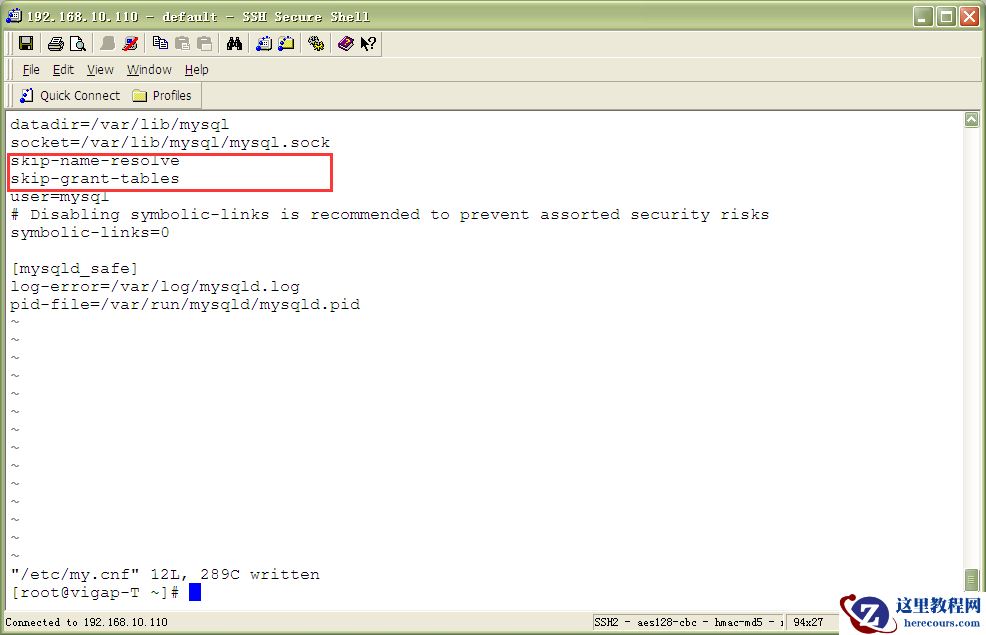Screen dimensions: 986x635
Task: Click the SSH app icon in title bar
Action: pyautogui.click(x=14, y=16)
